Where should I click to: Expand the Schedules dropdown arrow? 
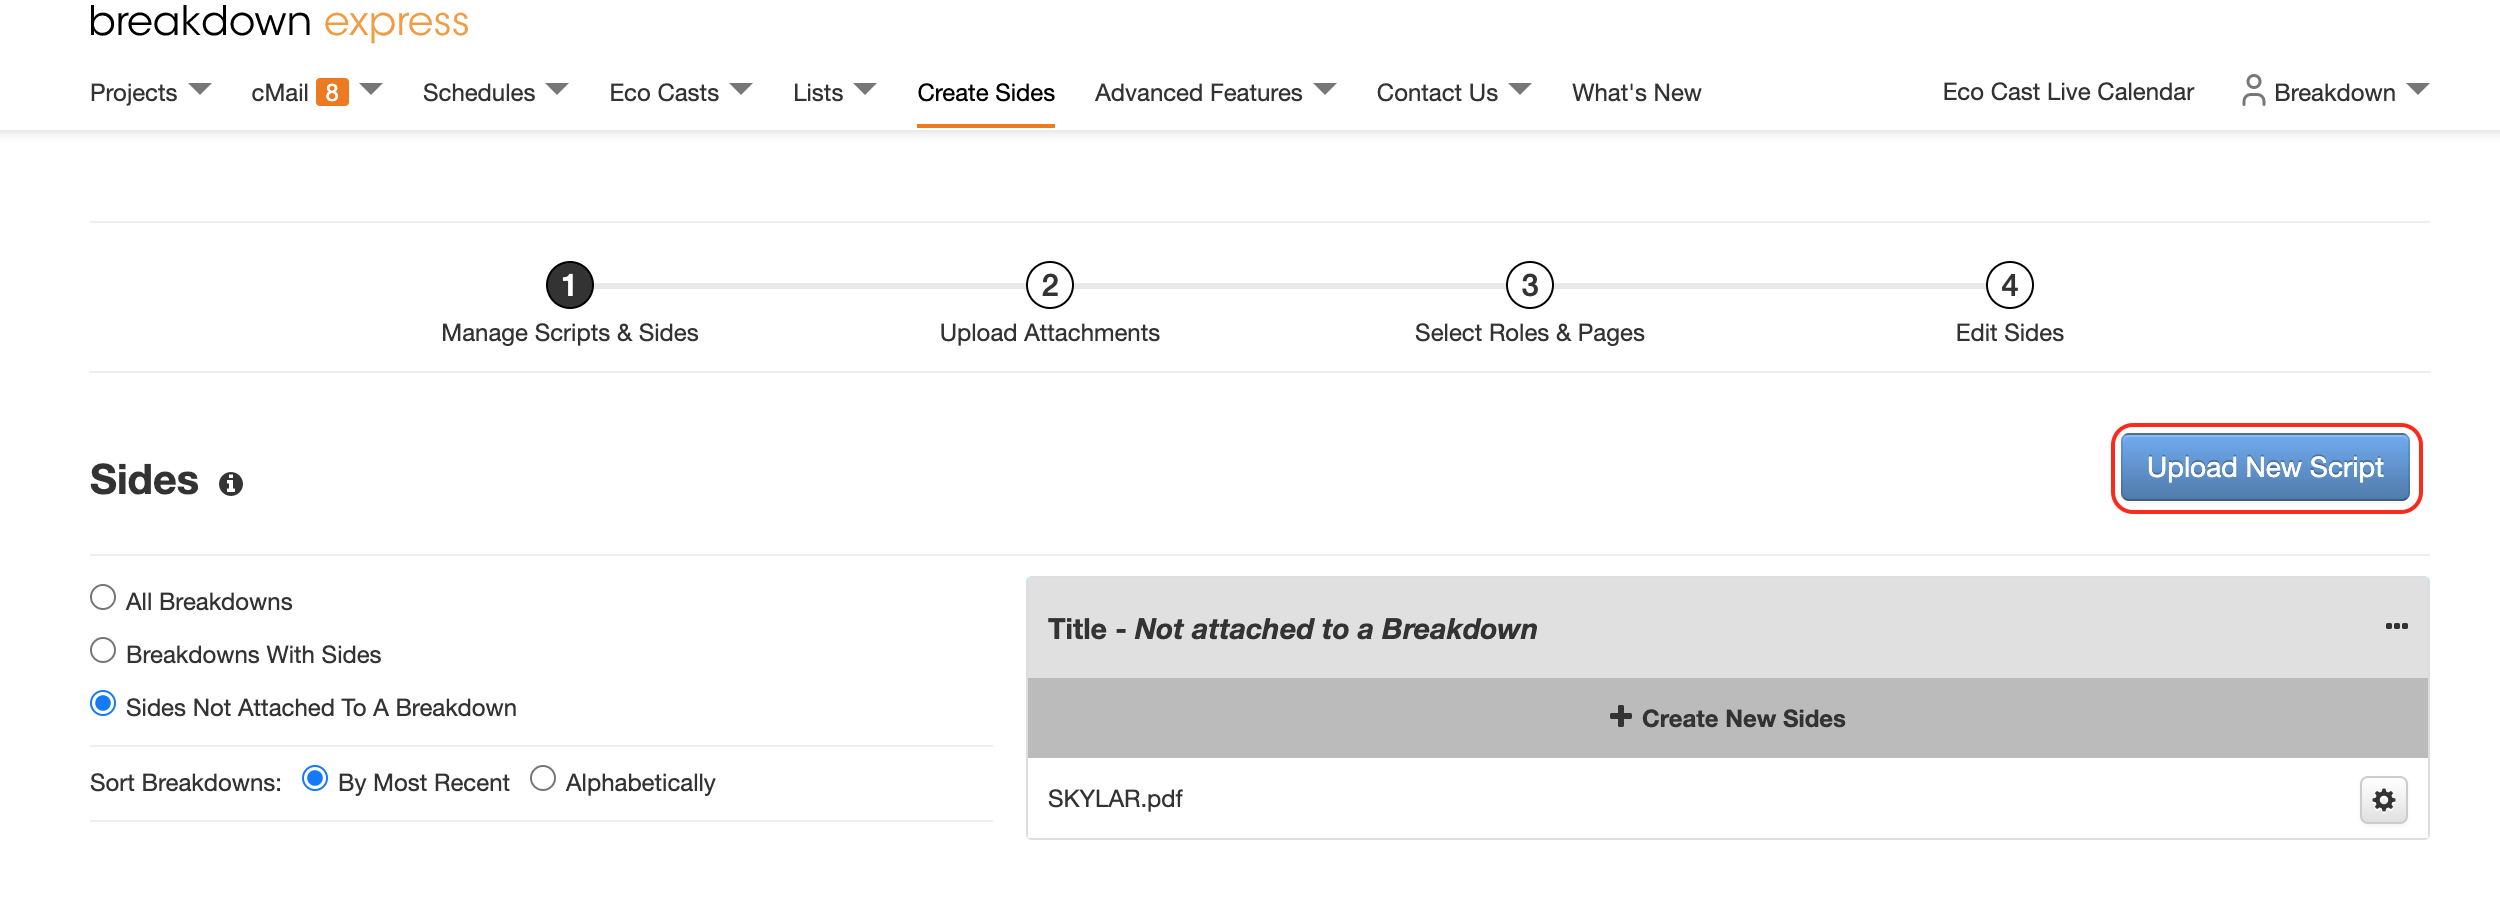click(558, 89)
